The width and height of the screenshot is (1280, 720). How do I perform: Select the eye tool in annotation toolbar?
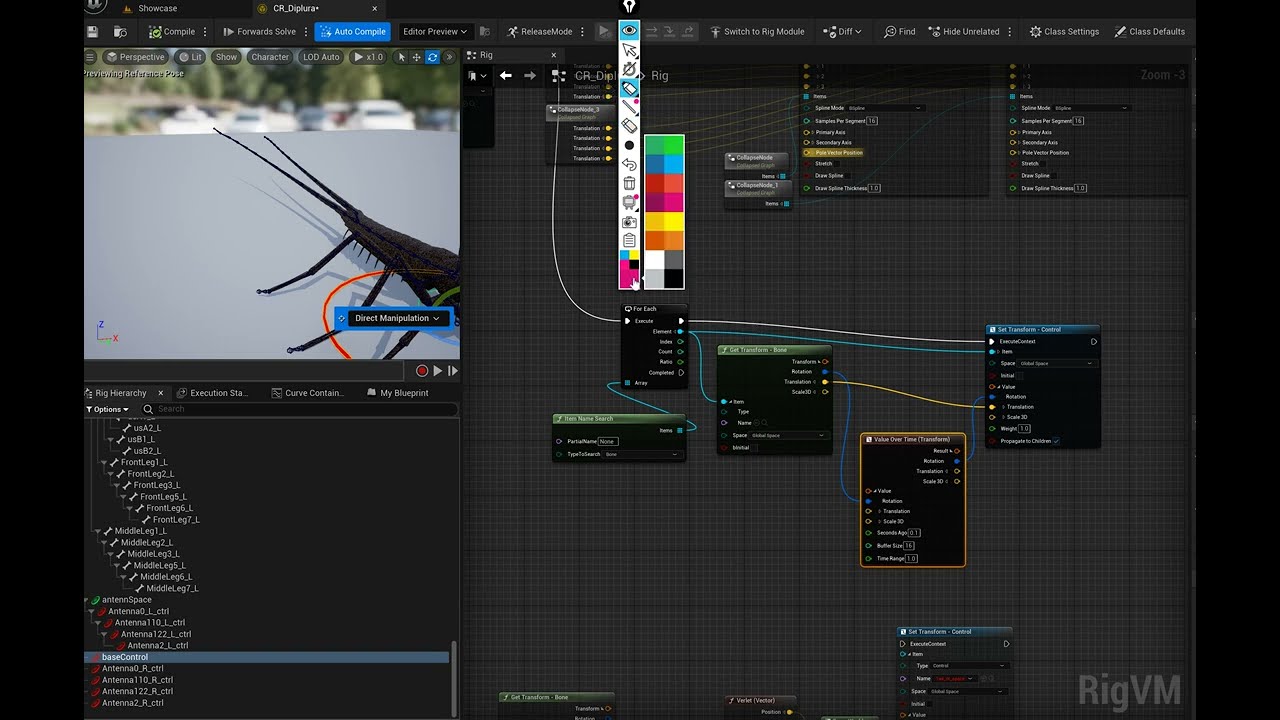(629, 31)
